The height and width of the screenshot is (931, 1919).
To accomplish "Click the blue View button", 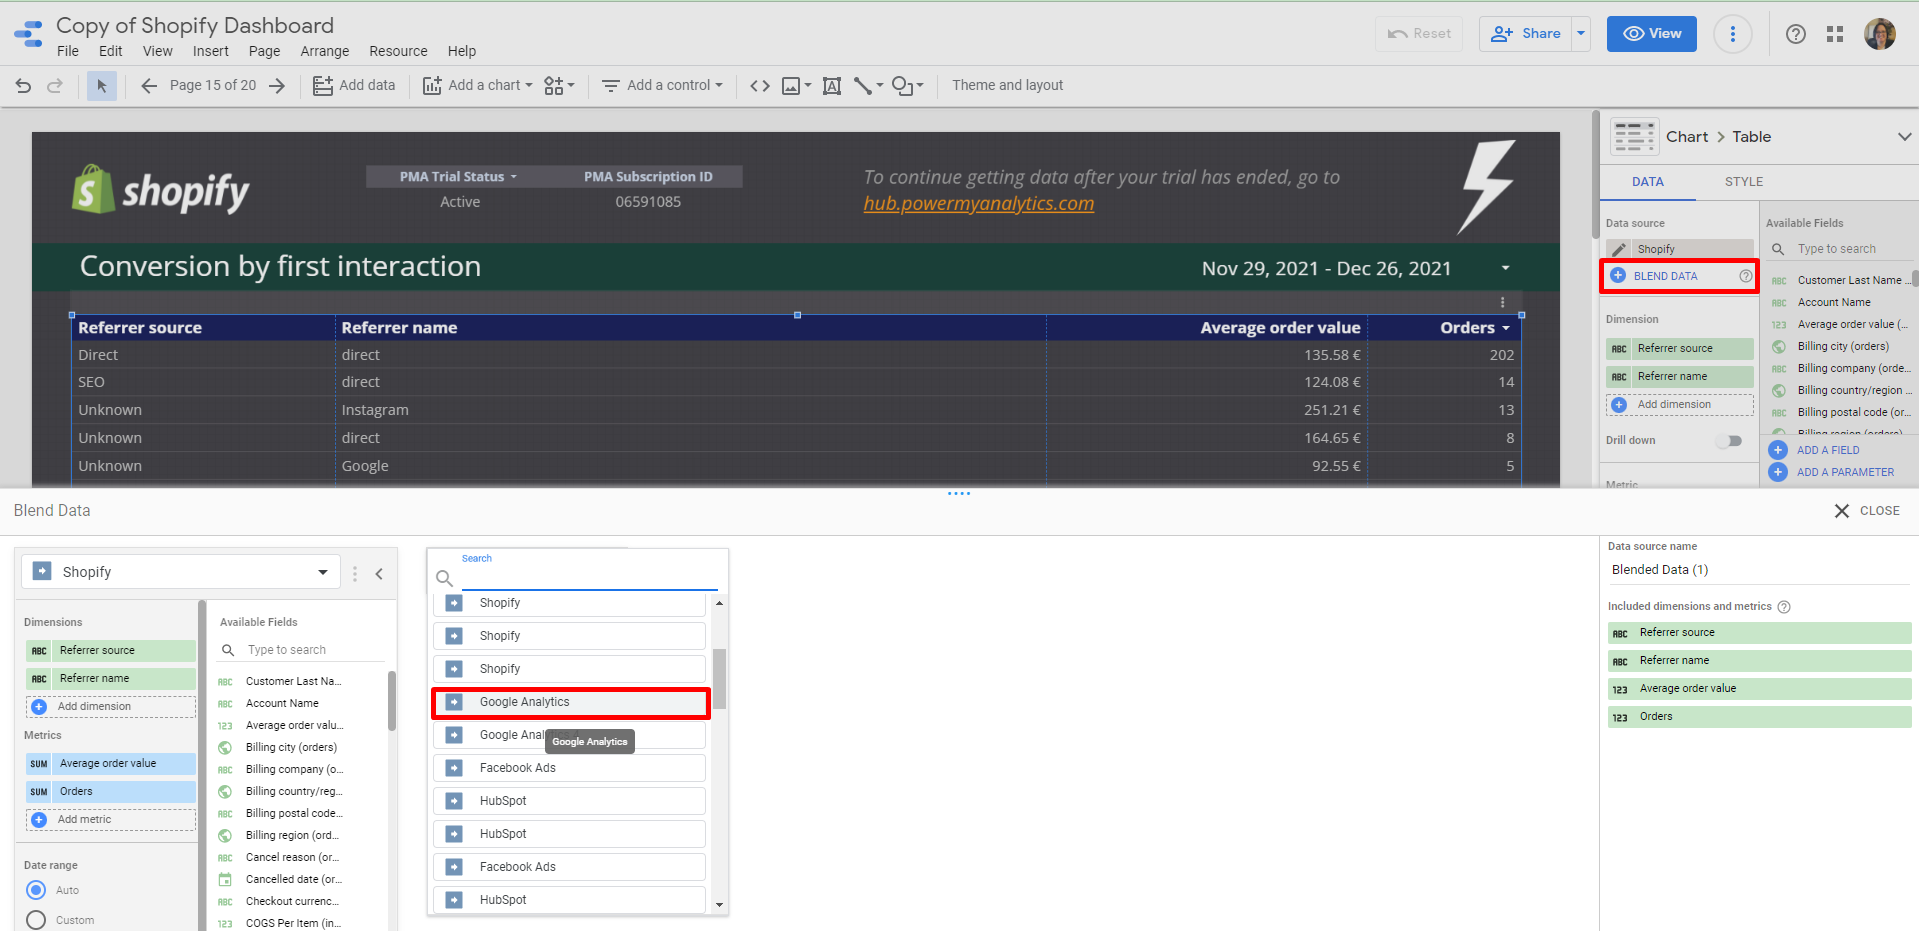I will tap(1651, 34).
